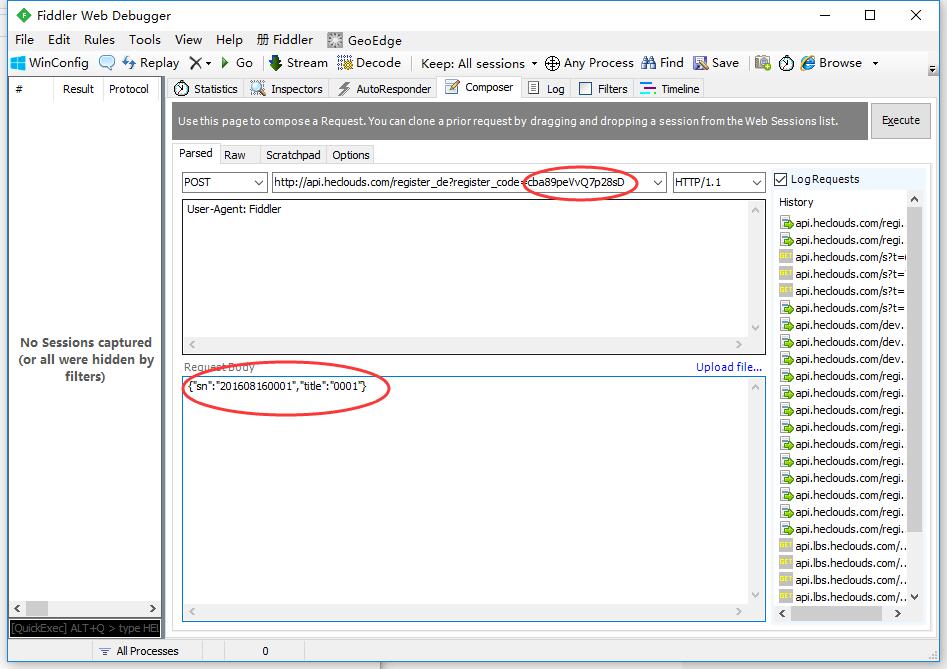Switch to the Log tab
The width and height of the screenshot is (947, 669).
(x=547, y=89)
